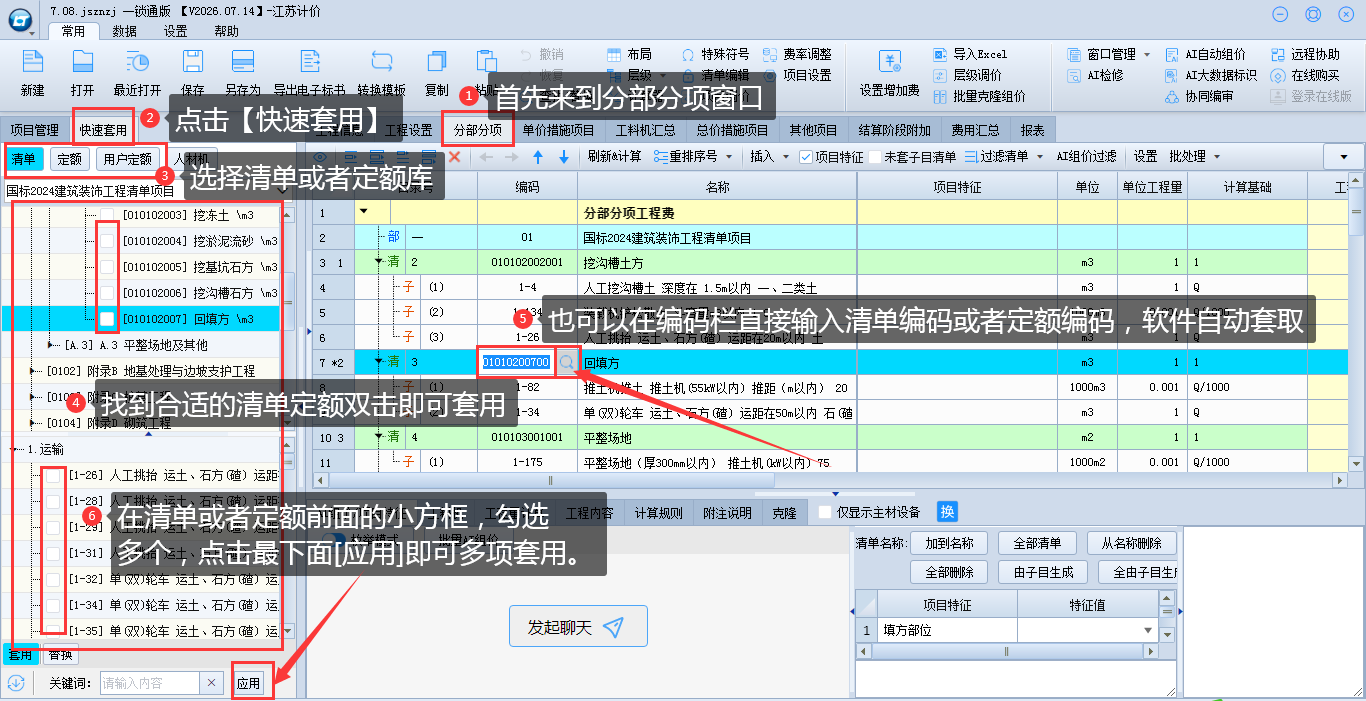Screen dimensions: 1366x701
Task: Click 批量克隆组价 tool
Action: (x=980, y=96)
